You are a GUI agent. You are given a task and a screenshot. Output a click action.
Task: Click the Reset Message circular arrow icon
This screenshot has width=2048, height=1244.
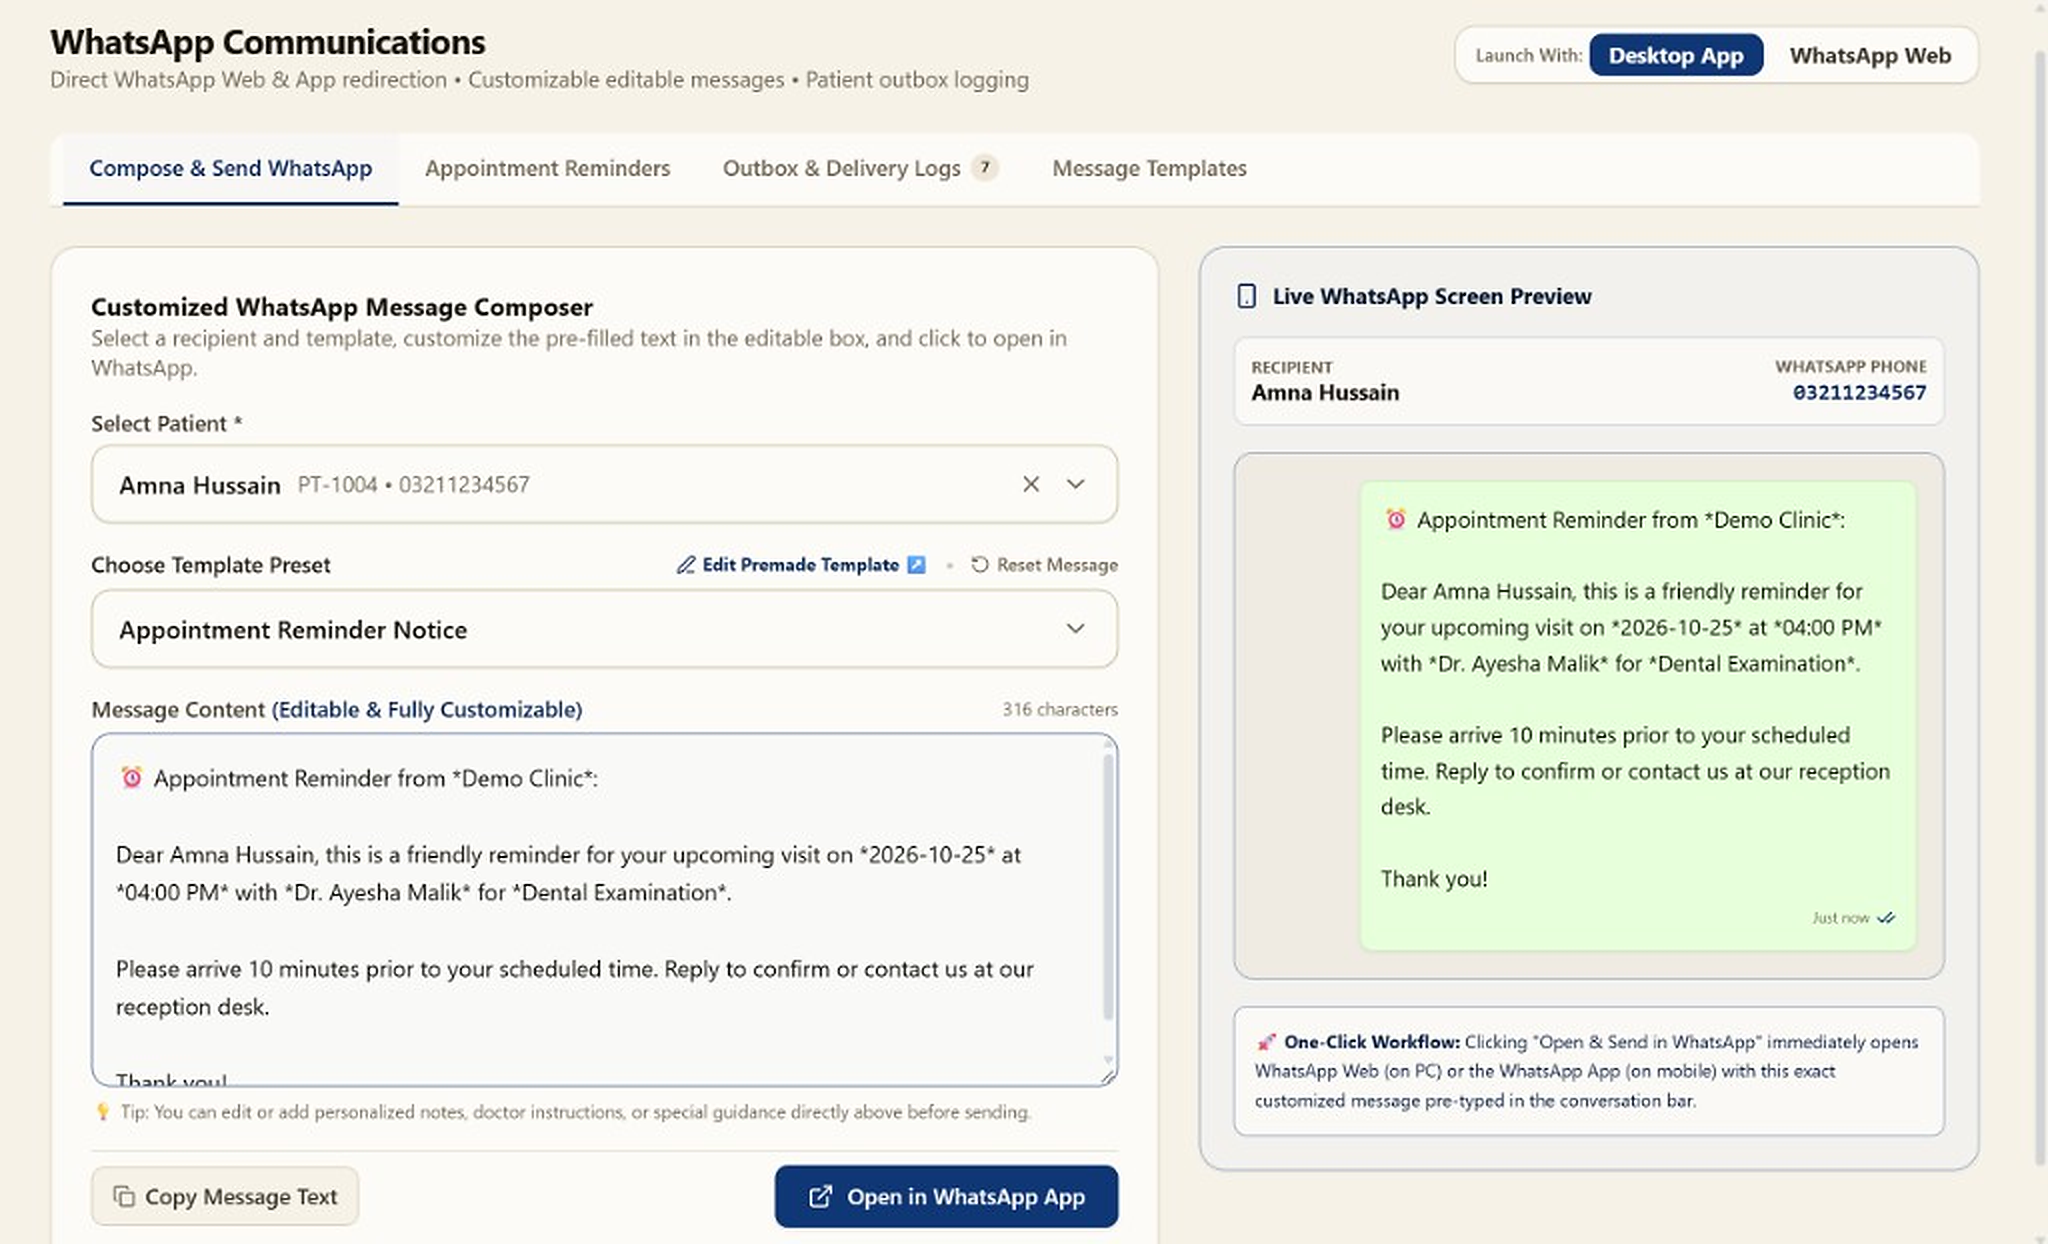click(980, 565)
